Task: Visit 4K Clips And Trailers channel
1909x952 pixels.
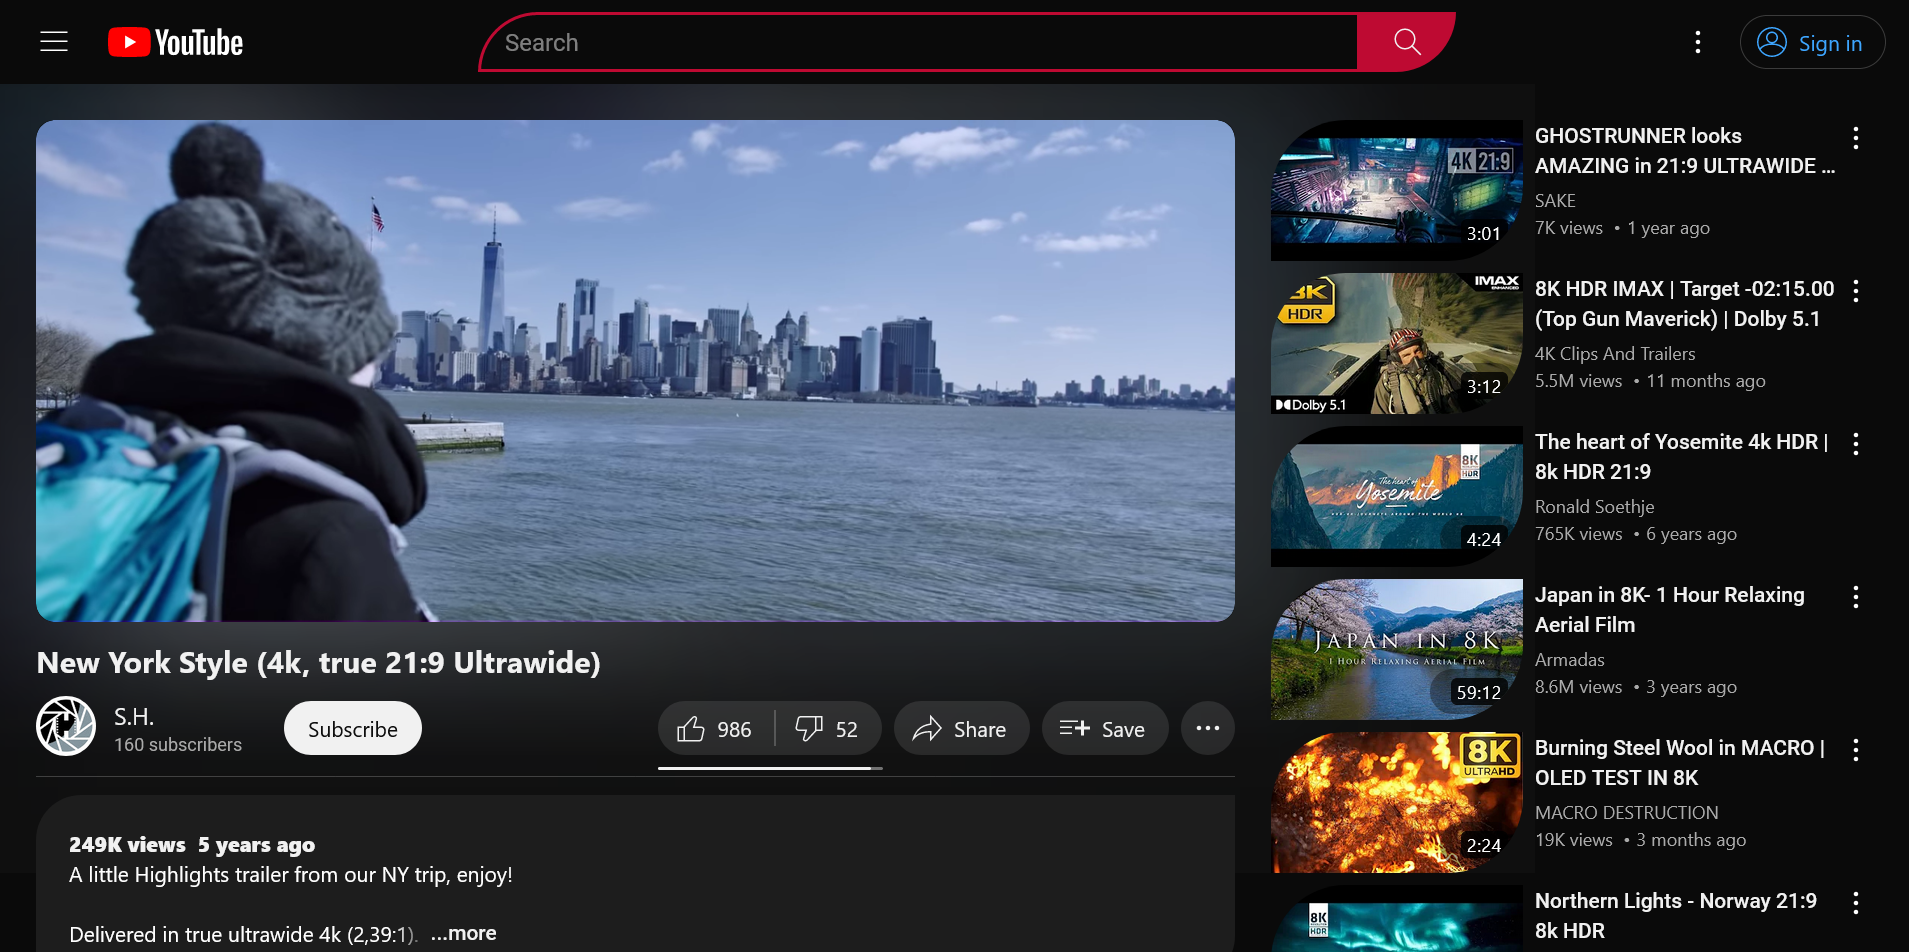Action: click(x=1615, y=354)
